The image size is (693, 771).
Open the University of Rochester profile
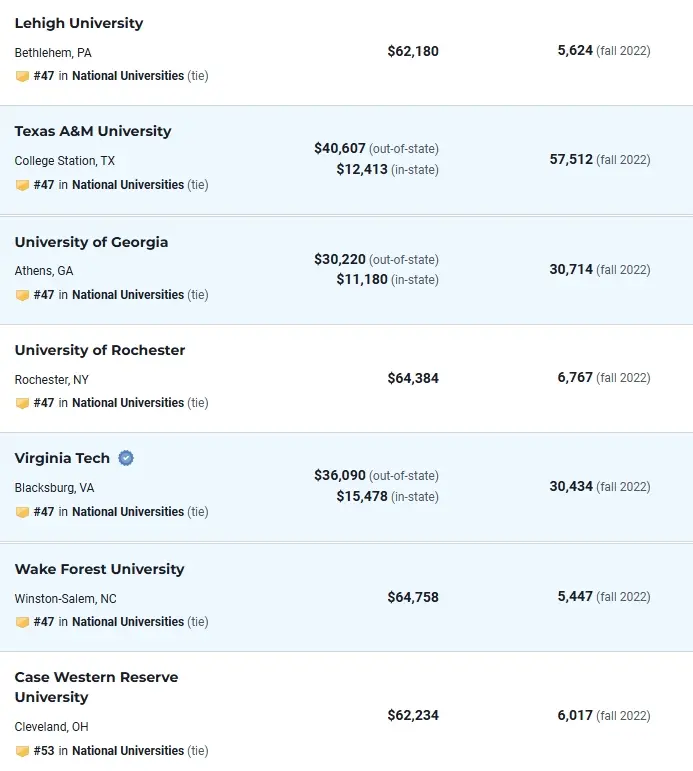tap(100, 350)
